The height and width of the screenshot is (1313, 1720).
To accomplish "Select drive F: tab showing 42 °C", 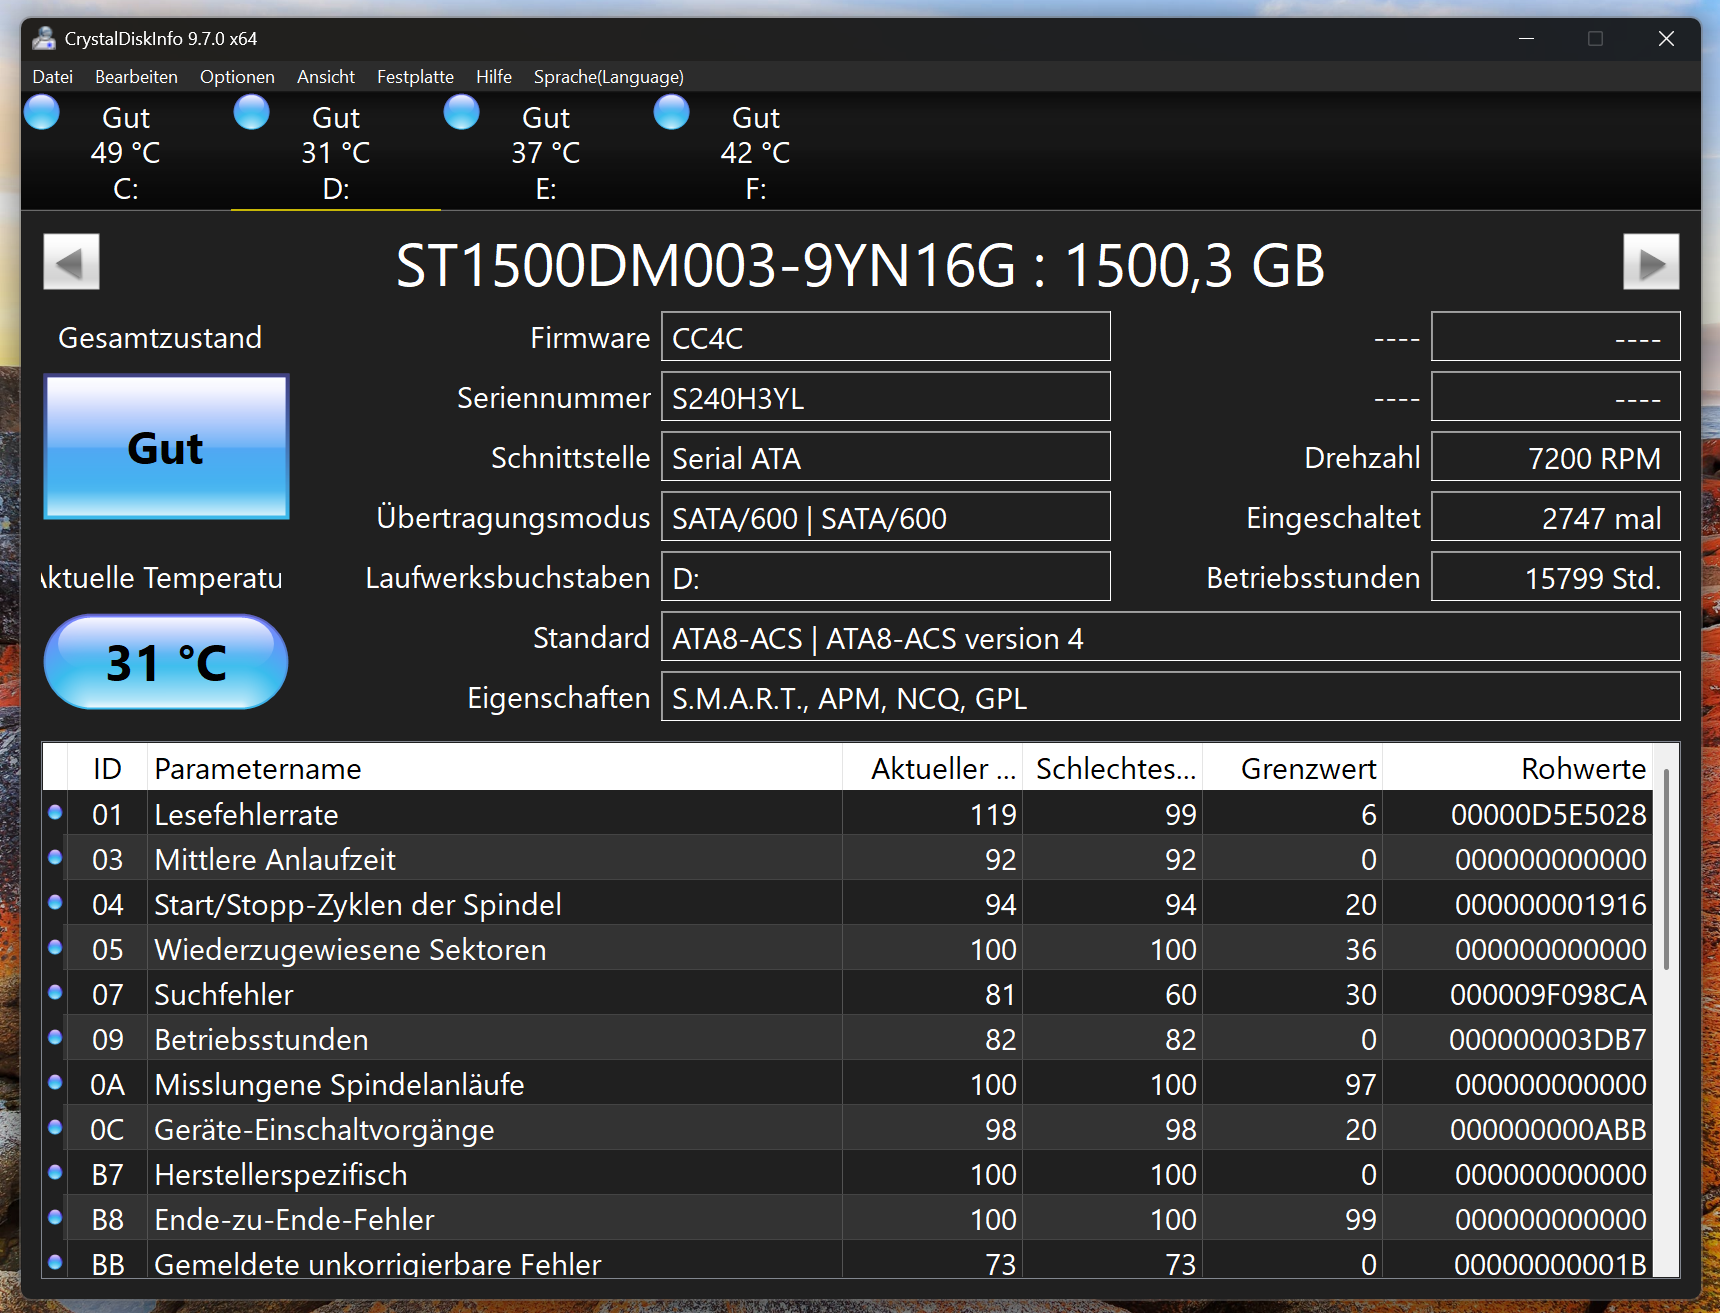I will tap(756, 152).
